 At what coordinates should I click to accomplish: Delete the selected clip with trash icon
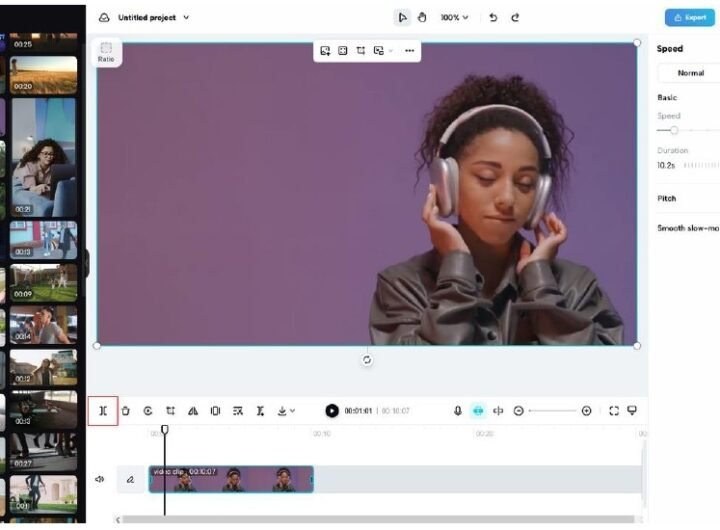126,411
